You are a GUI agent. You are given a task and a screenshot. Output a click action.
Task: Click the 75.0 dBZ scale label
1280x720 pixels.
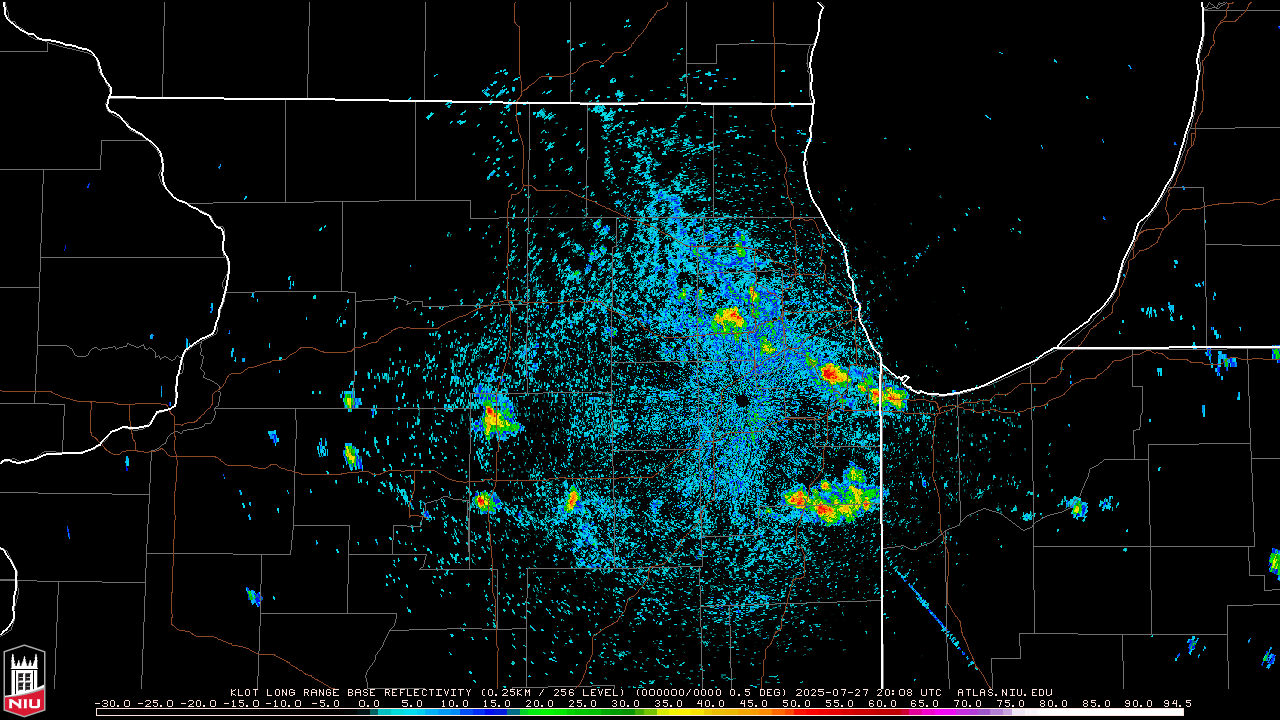pos(1010,703)
